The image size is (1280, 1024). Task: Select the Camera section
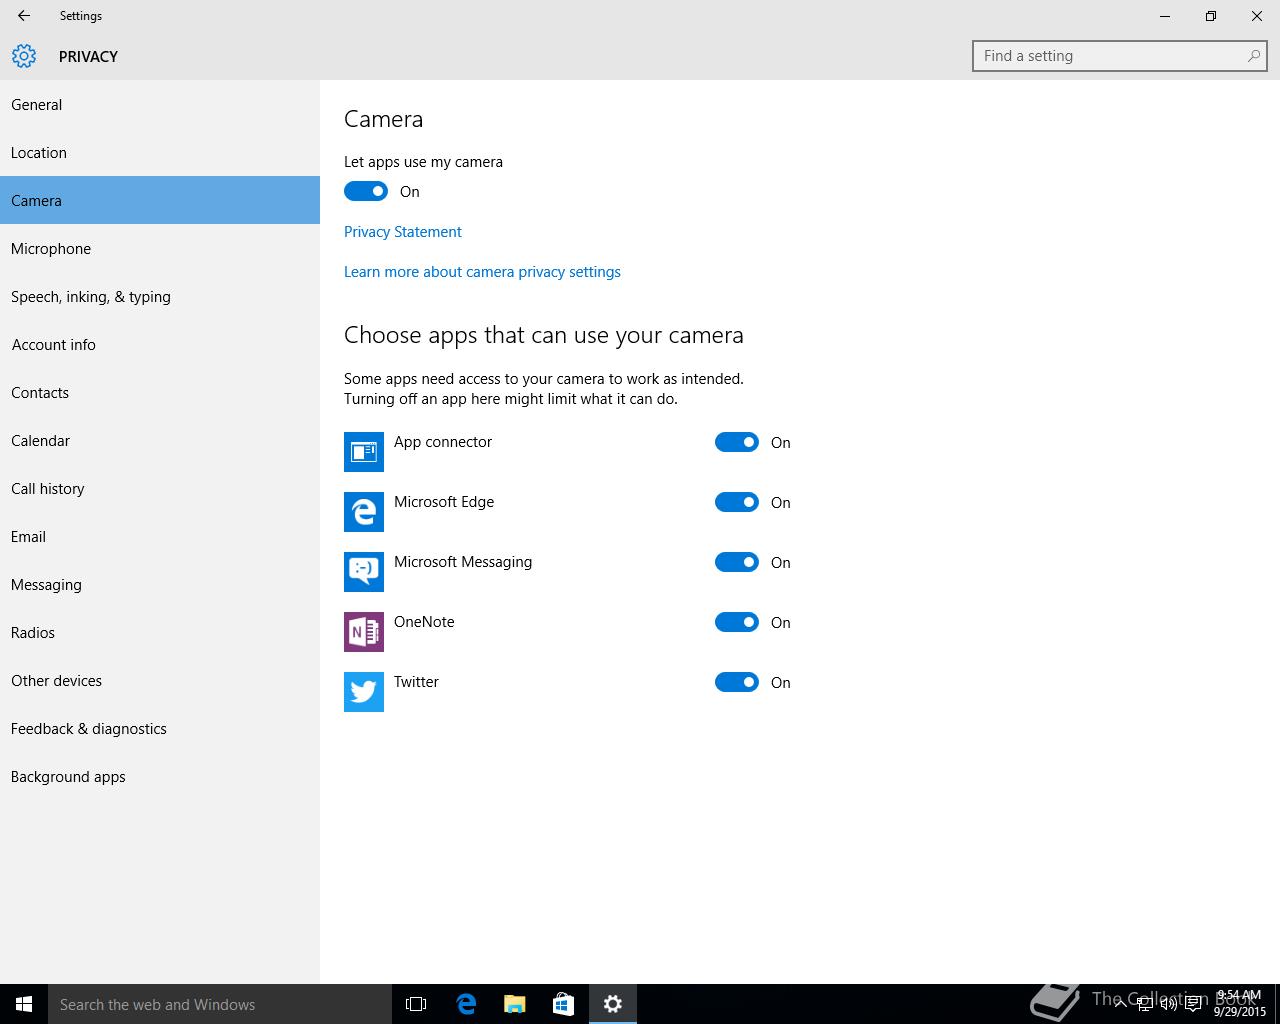(x=160, y=200)
